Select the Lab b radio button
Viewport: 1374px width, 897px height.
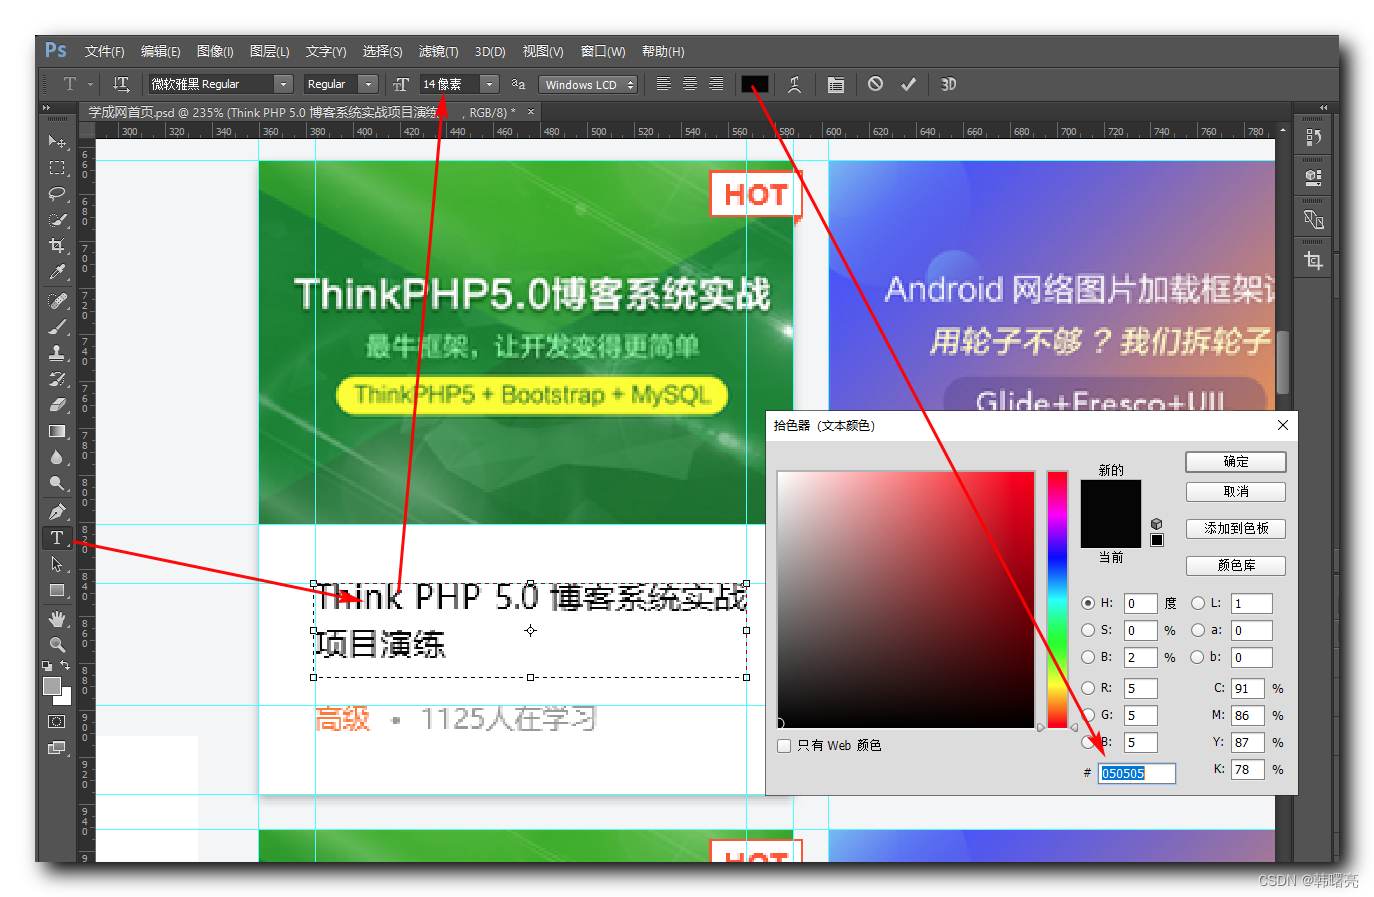(x=1198, y=657)
